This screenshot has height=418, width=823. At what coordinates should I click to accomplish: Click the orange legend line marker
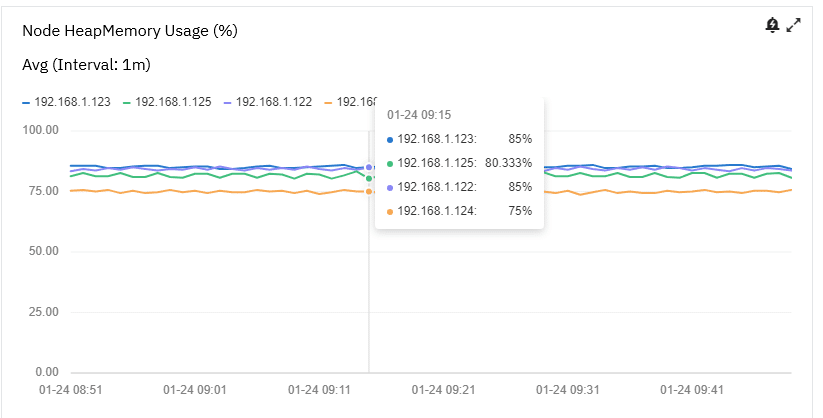pyautogui.click(x=327, y=102)
